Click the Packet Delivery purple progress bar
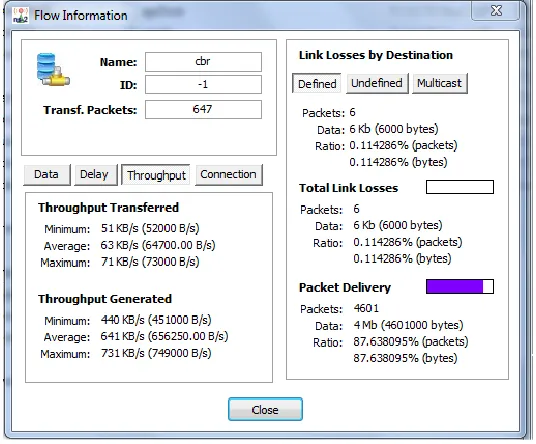 pos(460,286)
